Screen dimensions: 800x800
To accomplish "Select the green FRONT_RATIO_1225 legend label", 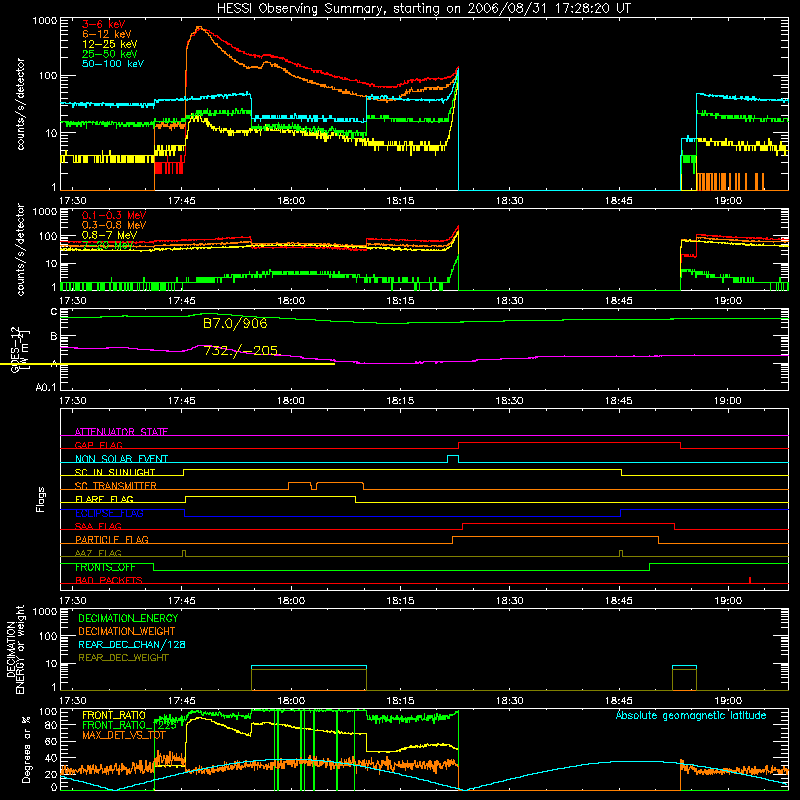I will 129,725.
